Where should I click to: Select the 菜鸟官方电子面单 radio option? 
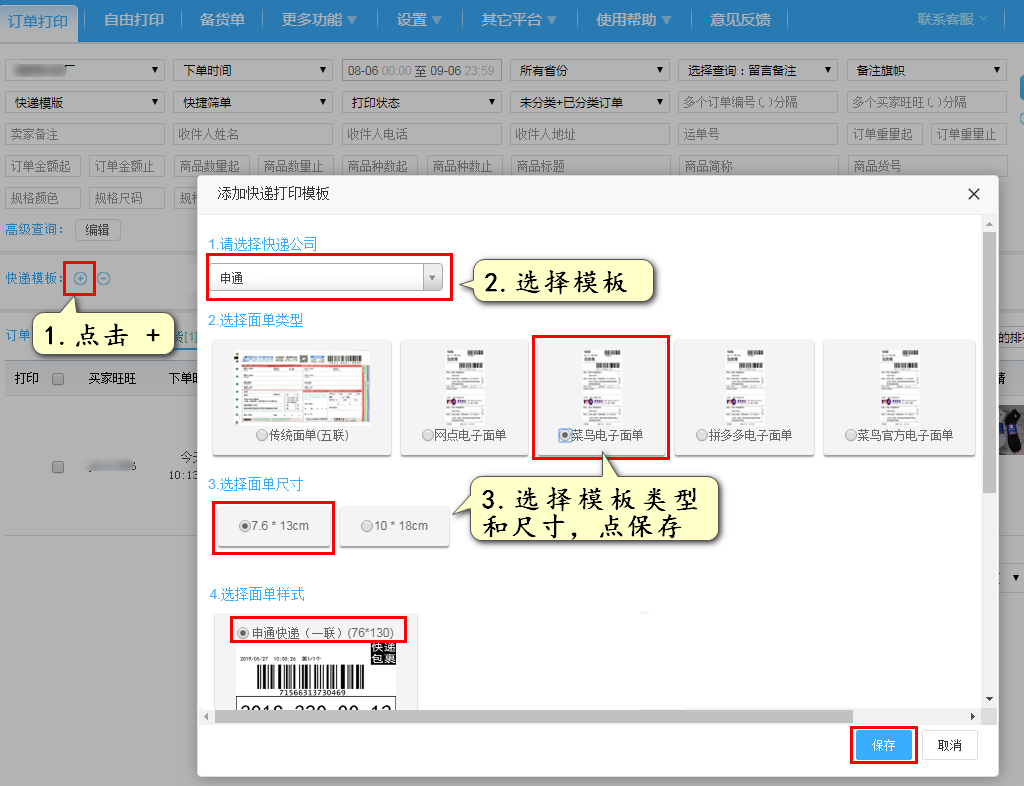click(x=851, y=435)
